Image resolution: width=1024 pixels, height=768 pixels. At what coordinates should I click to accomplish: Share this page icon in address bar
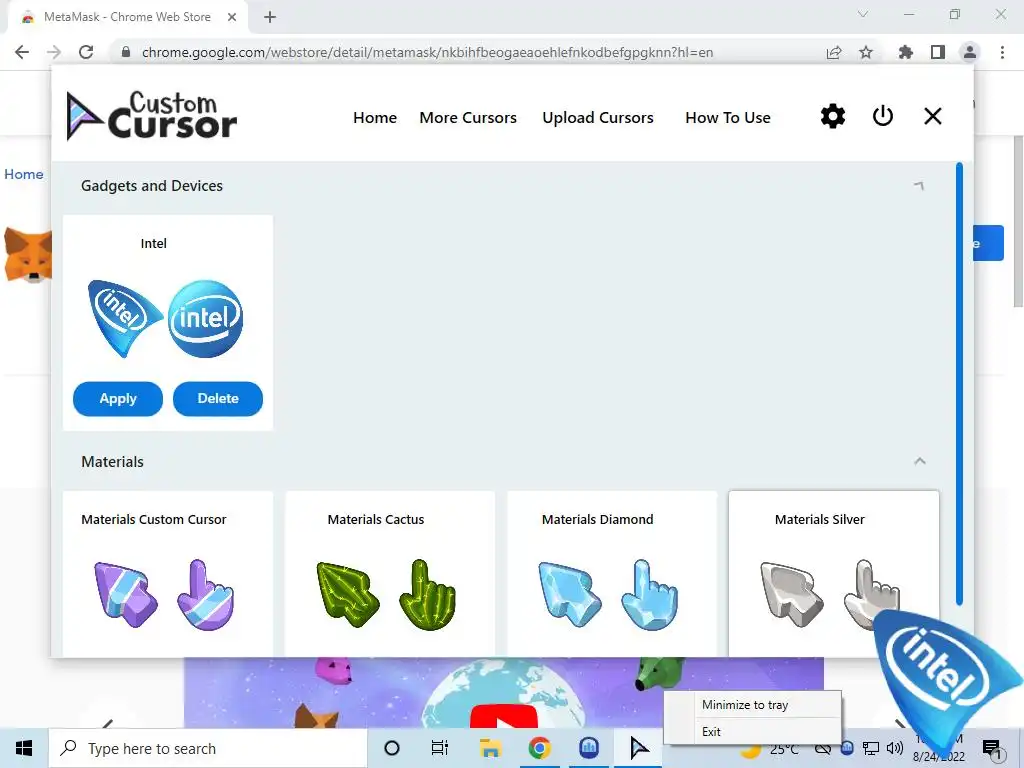coord(834,52)
